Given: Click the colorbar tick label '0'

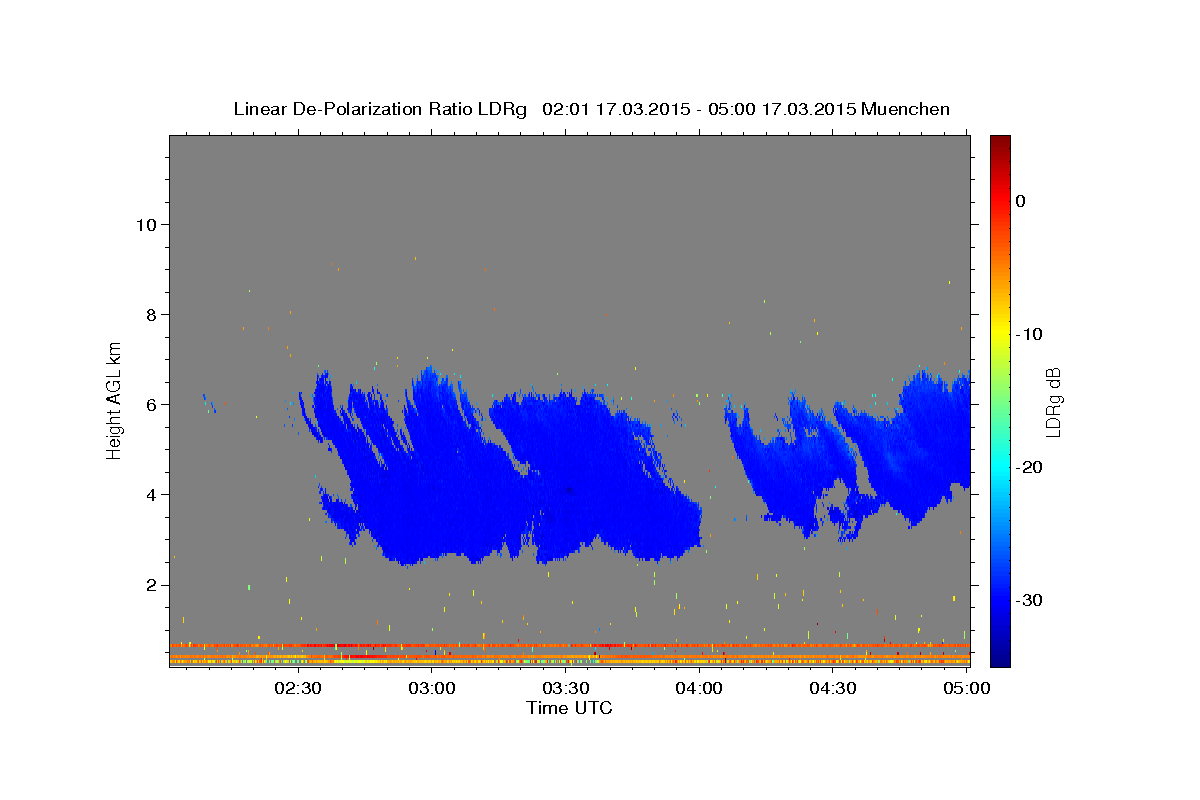Looking at the screenshot, I should 1021,201.
